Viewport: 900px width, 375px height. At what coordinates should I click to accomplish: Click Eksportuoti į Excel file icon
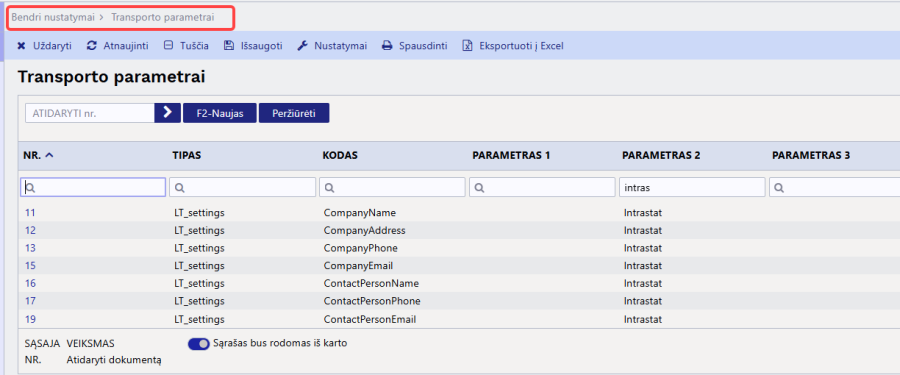467,46
